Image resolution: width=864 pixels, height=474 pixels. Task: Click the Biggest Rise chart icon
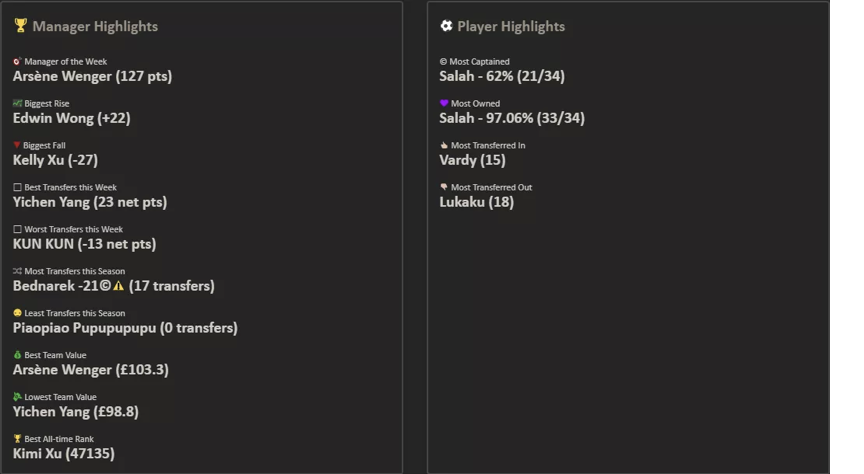pyautogui.click(x=17, y=103)
